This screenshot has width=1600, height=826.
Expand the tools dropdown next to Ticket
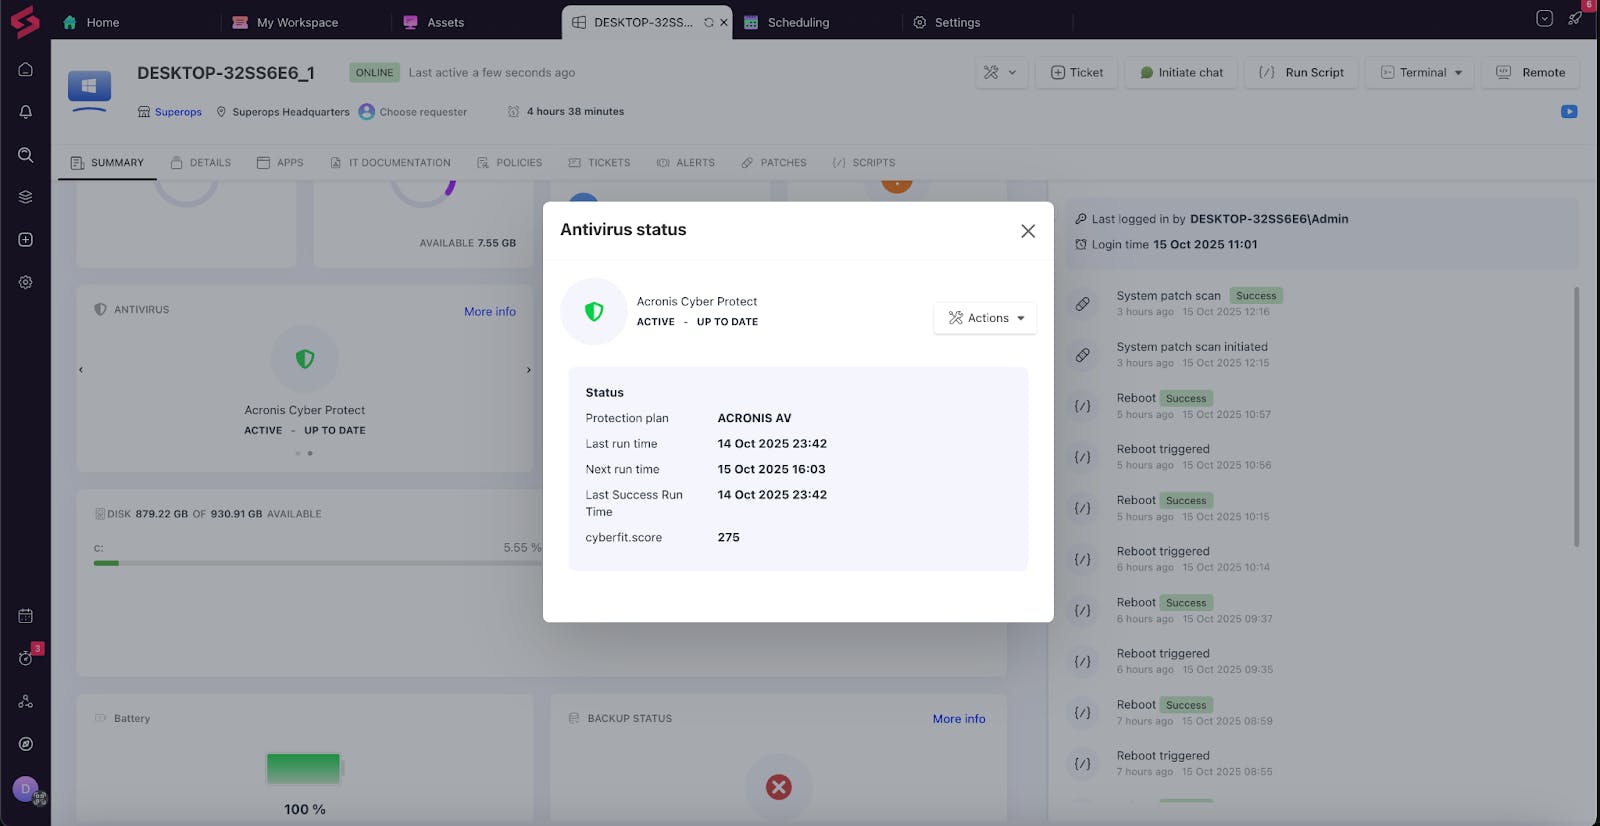(1000, 72)
